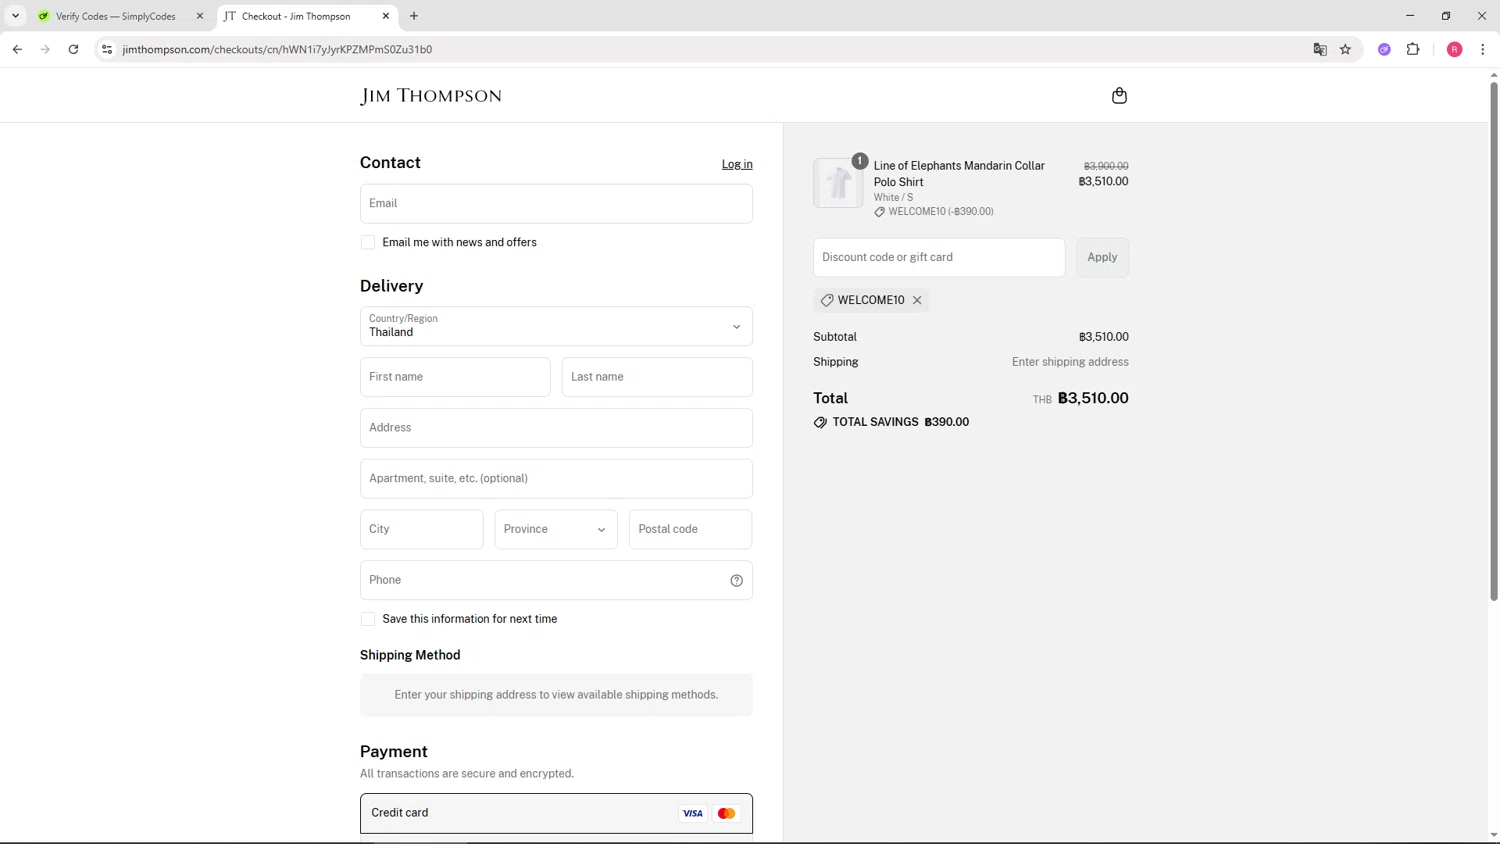Click the Discount code or gift card field
This screenshot has width=1500, height=844.
(939, 257)
